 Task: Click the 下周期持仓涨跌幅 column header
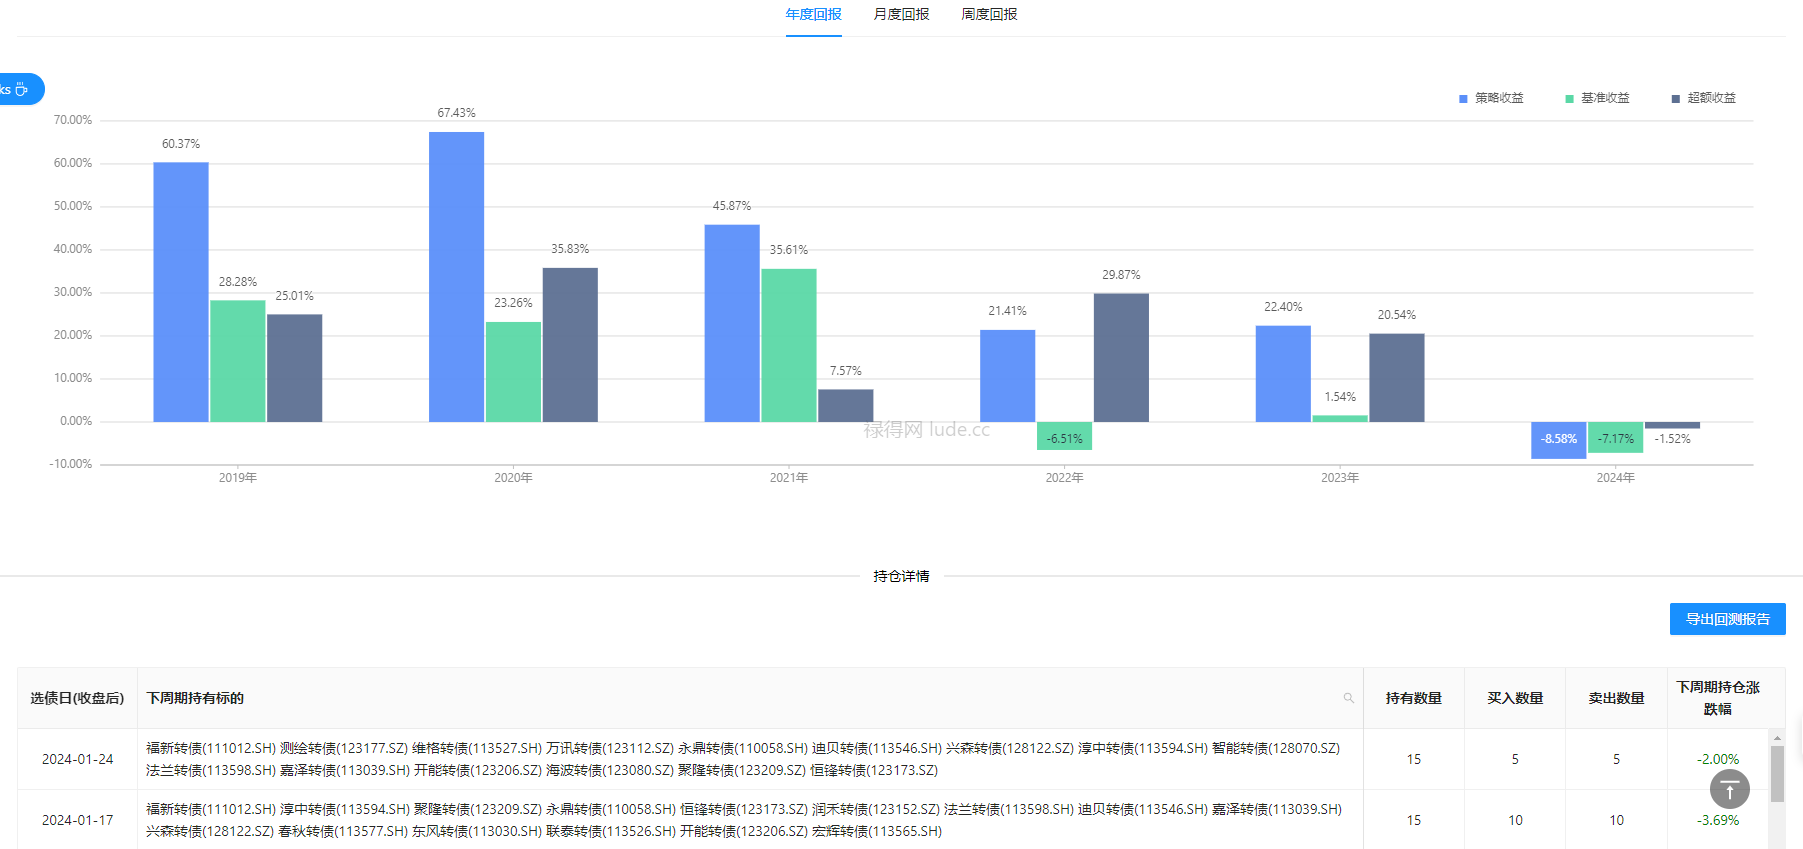tap(1717, 698)
